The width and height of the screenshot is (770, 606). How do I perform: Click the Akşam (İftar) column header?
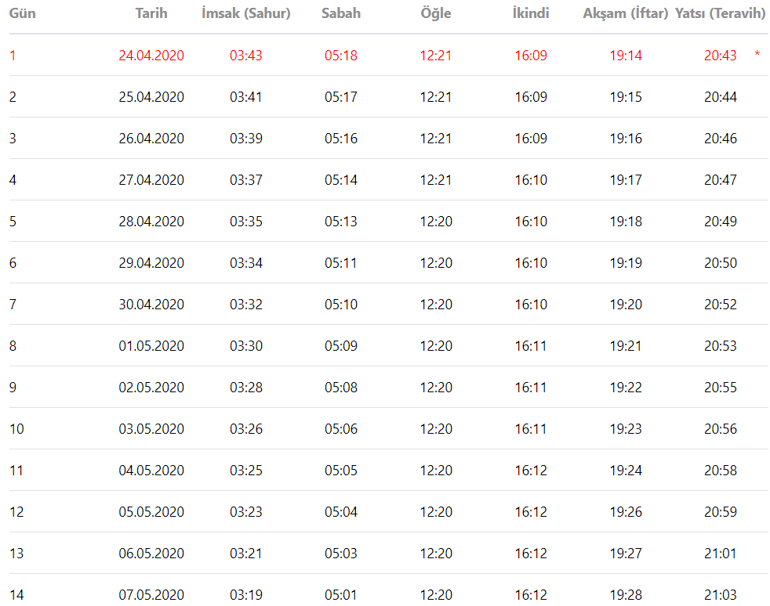point(626,14)
